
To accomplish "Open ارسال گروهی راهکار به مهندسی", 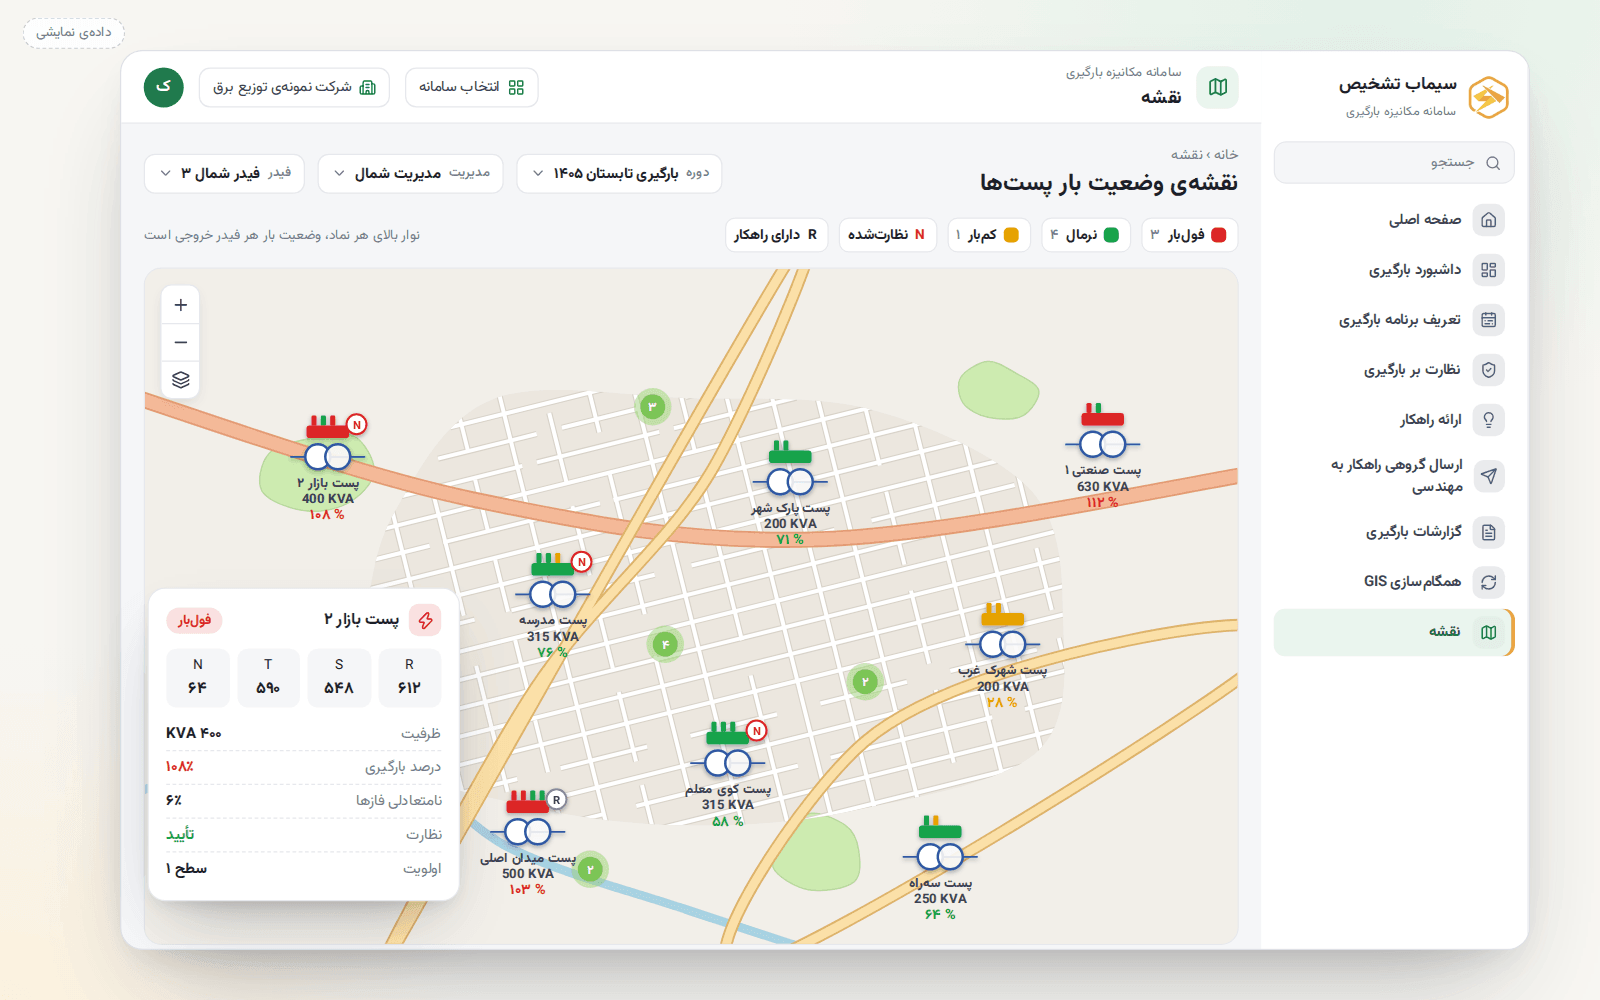I will (1394, 476).
